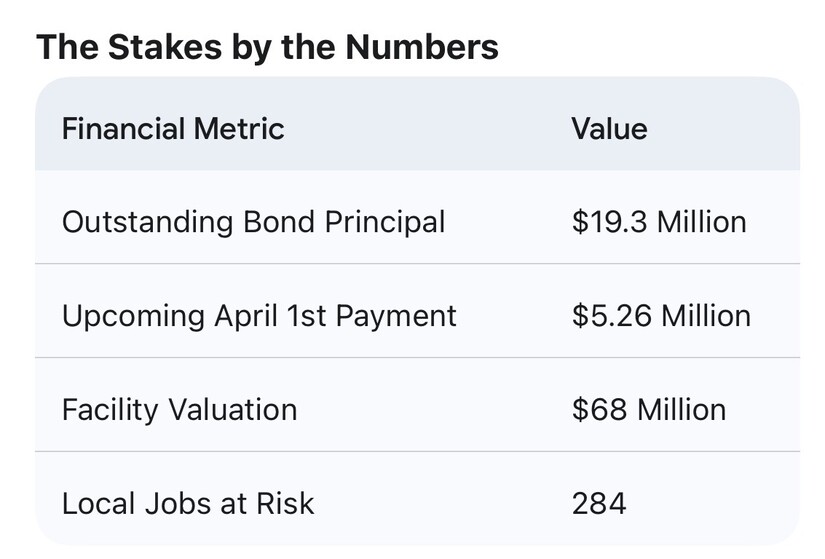The width and height of the screenshot is (825, 559).
Task: Select the "Facility Valuation" row label
Action: (x=179, y=409)
